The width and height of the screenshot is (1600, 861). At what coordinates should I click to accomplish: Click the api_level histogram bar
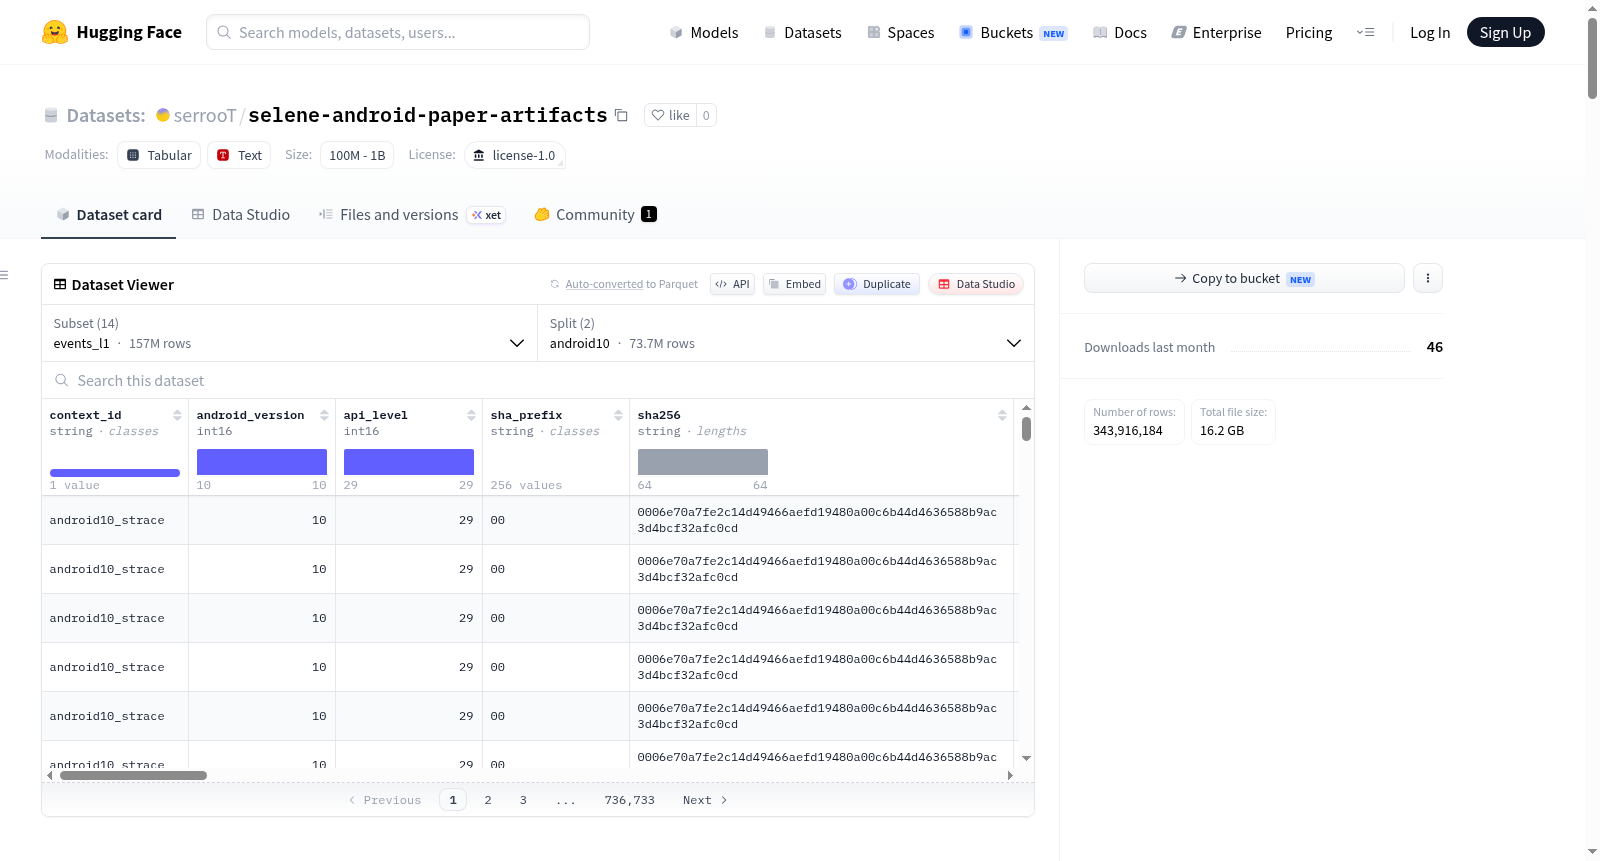click(409, 462)
